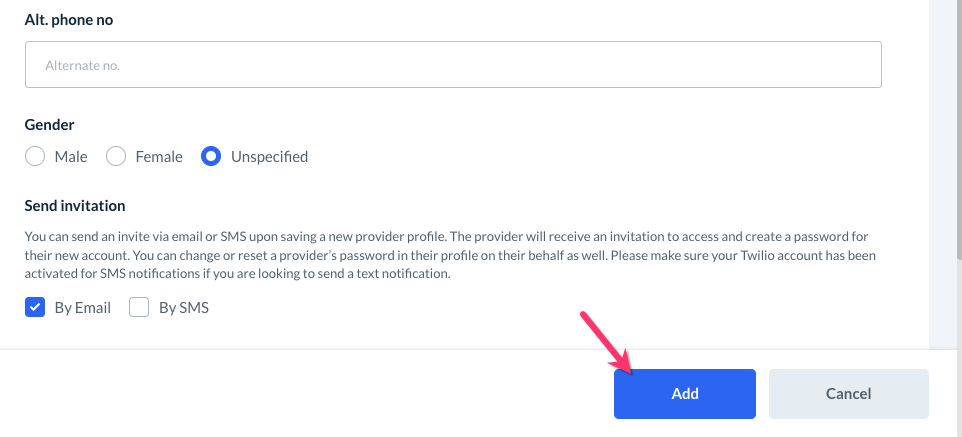Image resolution: width=962 pixels, height=437 pixels.
Task: Click the "Send invitation" section heading
Action: 75,205
